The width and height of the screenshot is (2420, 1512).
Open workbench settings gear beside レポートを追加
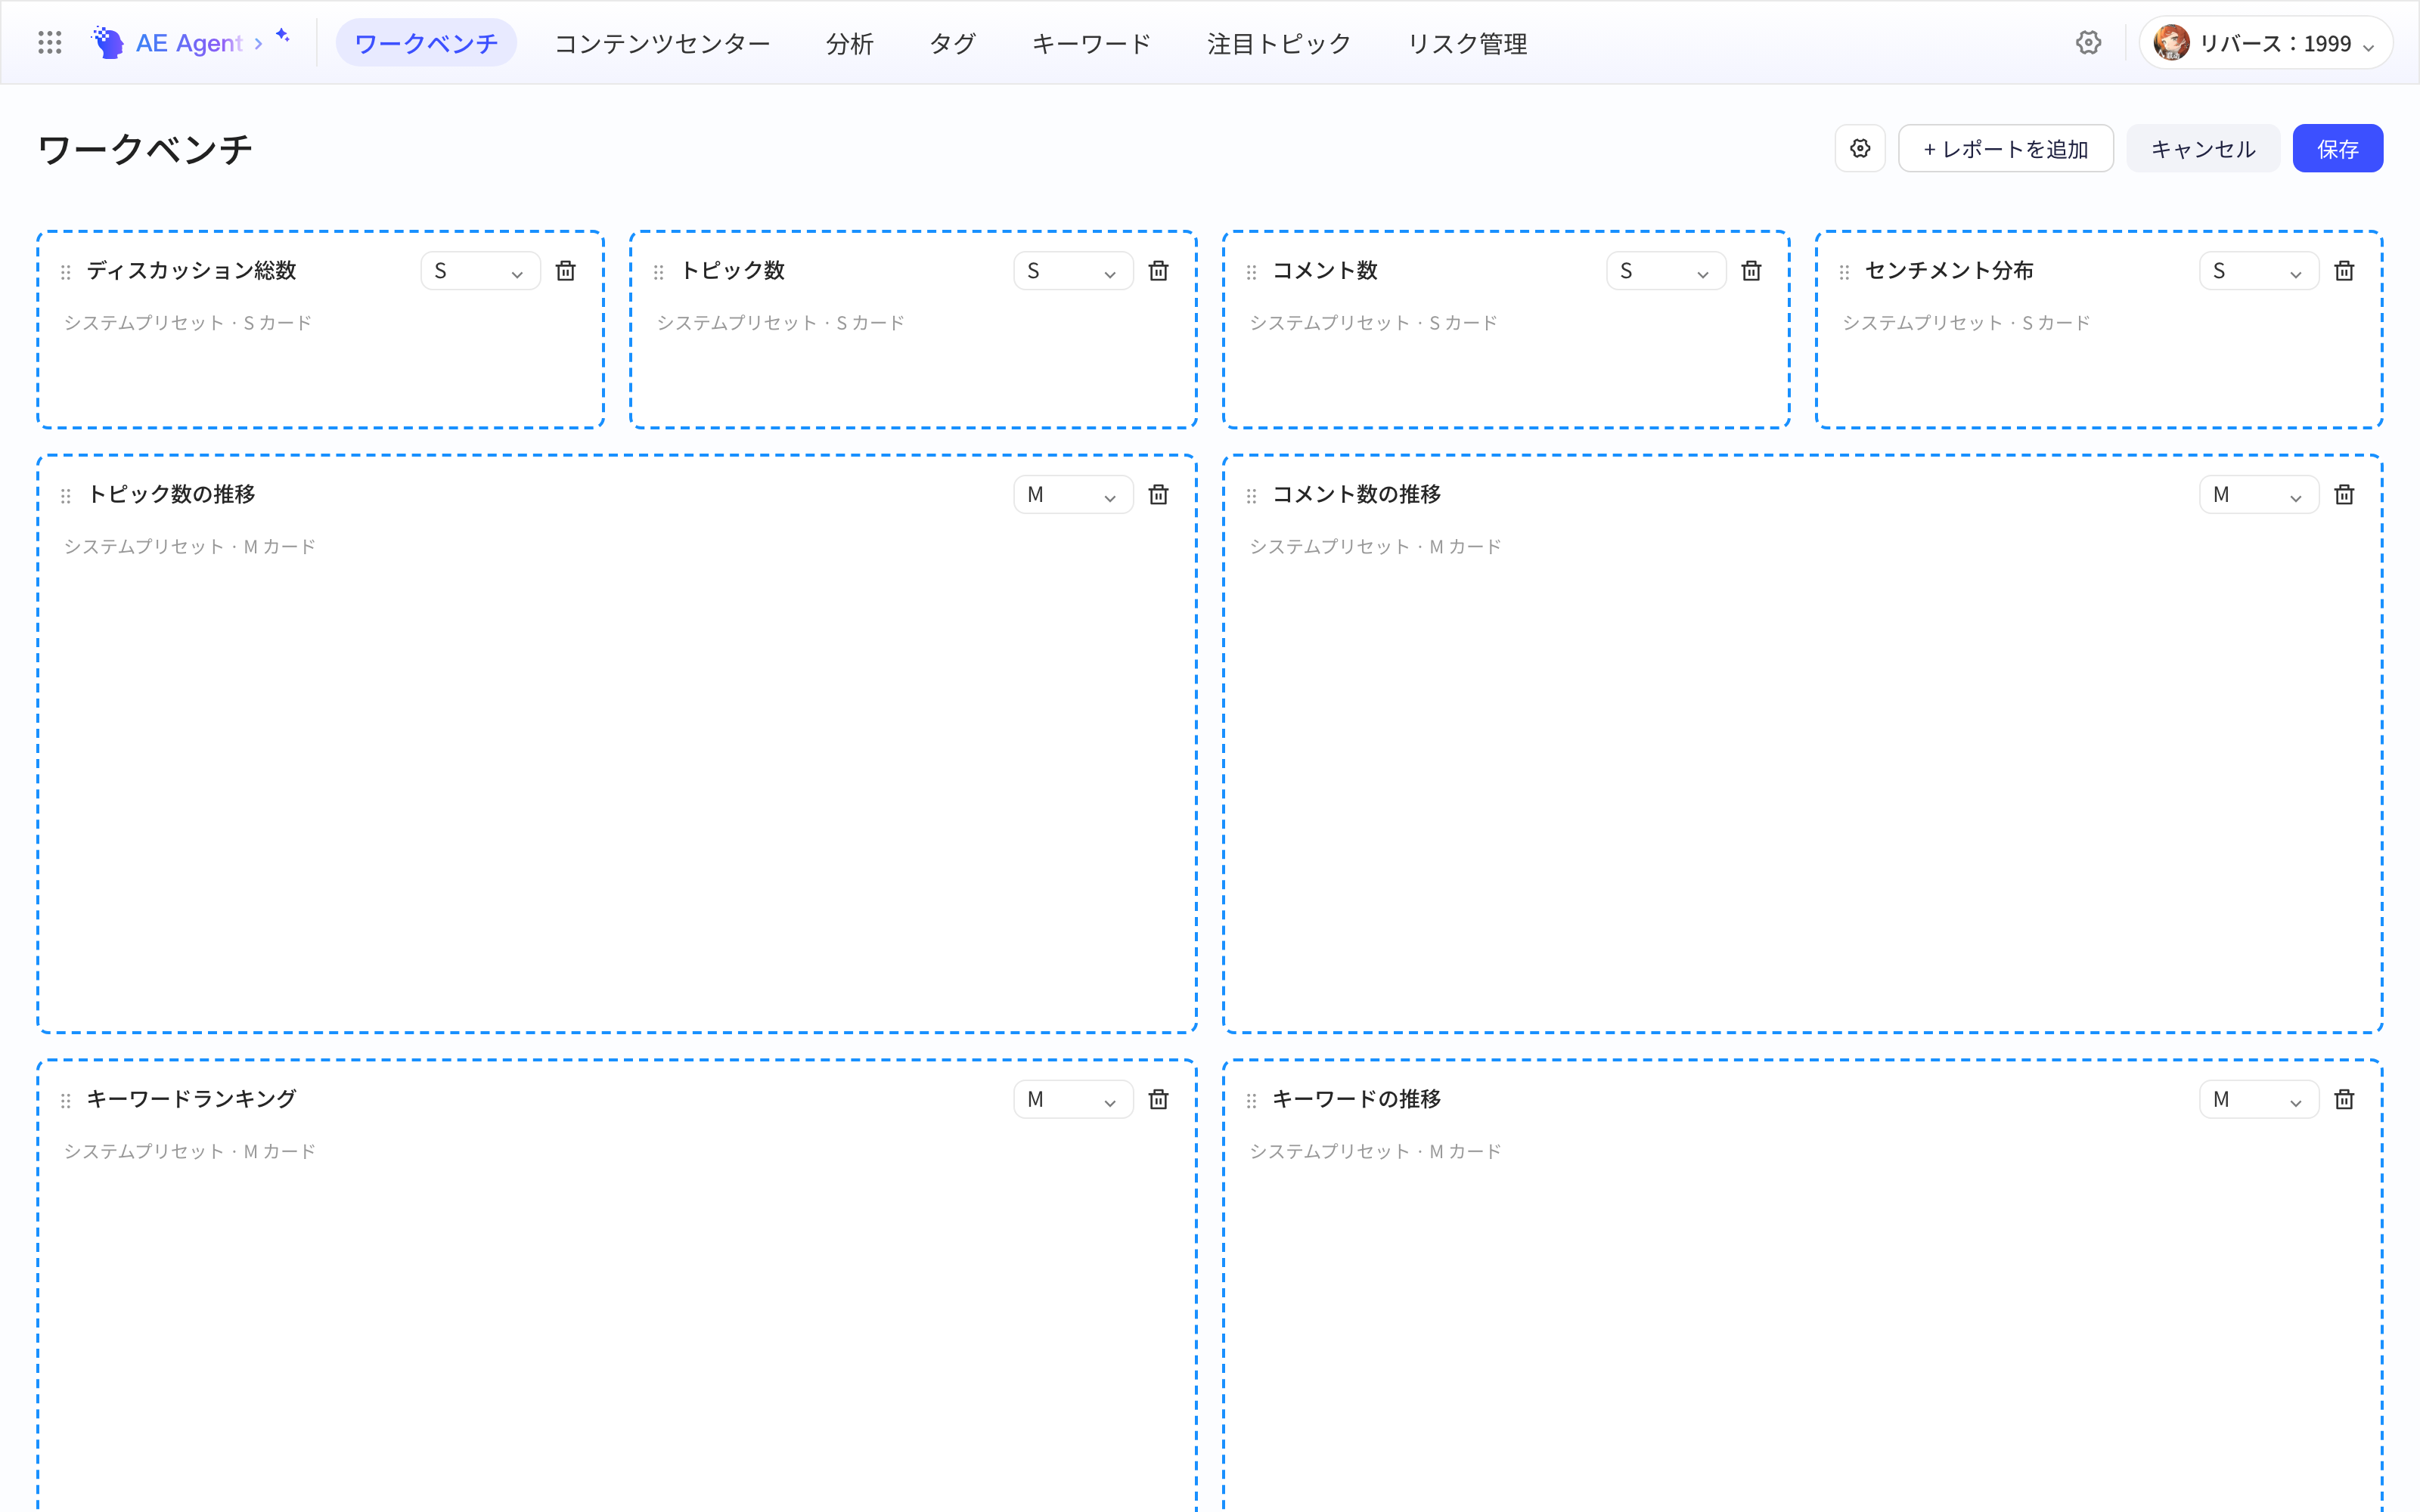click(1860, 149)
